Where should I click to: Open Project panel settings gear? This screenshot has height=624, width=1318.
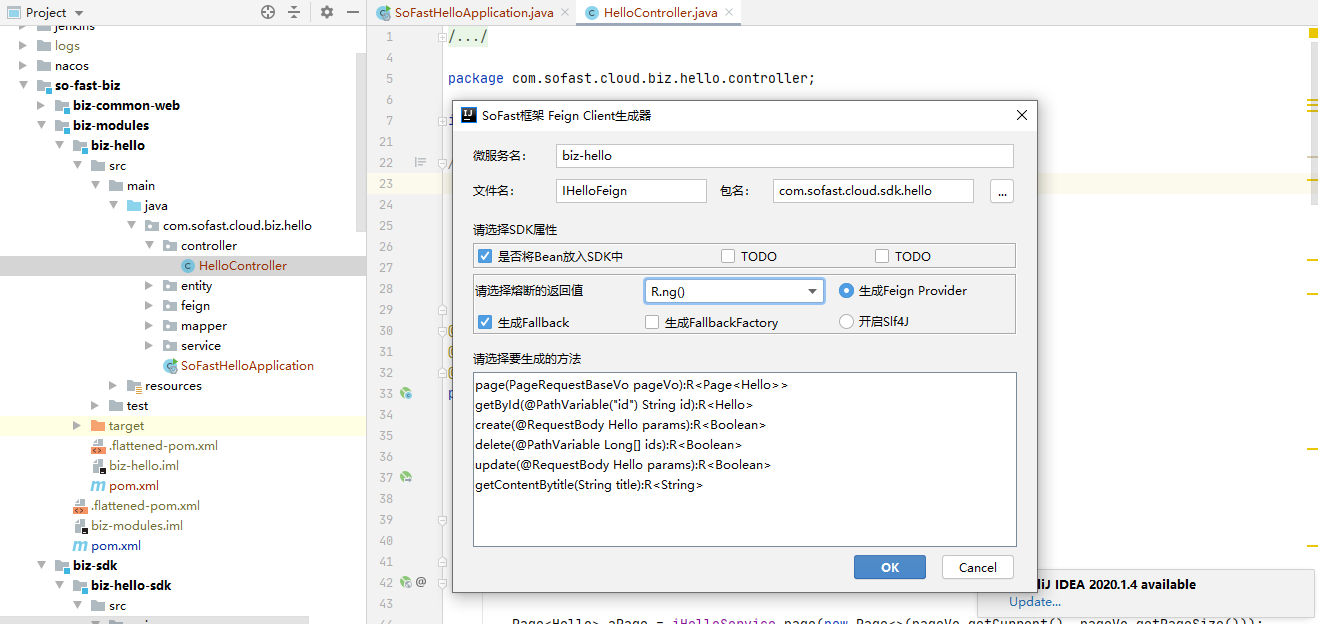click(x=327, y=12)
